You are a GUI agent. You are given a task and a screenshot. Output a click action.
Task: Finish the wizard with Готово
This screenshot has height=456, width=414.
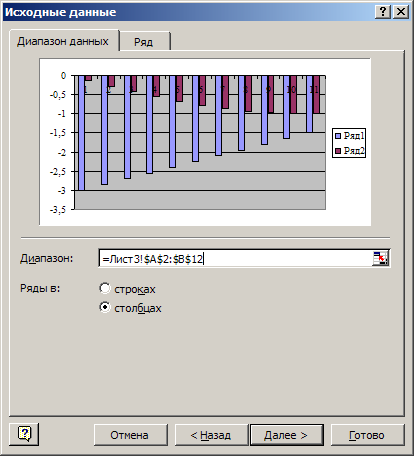coord(367,435)
